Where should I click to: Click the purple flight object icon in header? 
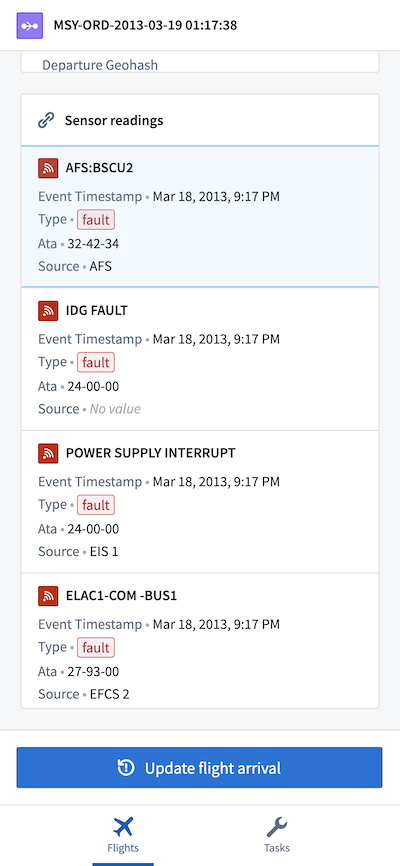pyautogui.click(x=30, y=25)
